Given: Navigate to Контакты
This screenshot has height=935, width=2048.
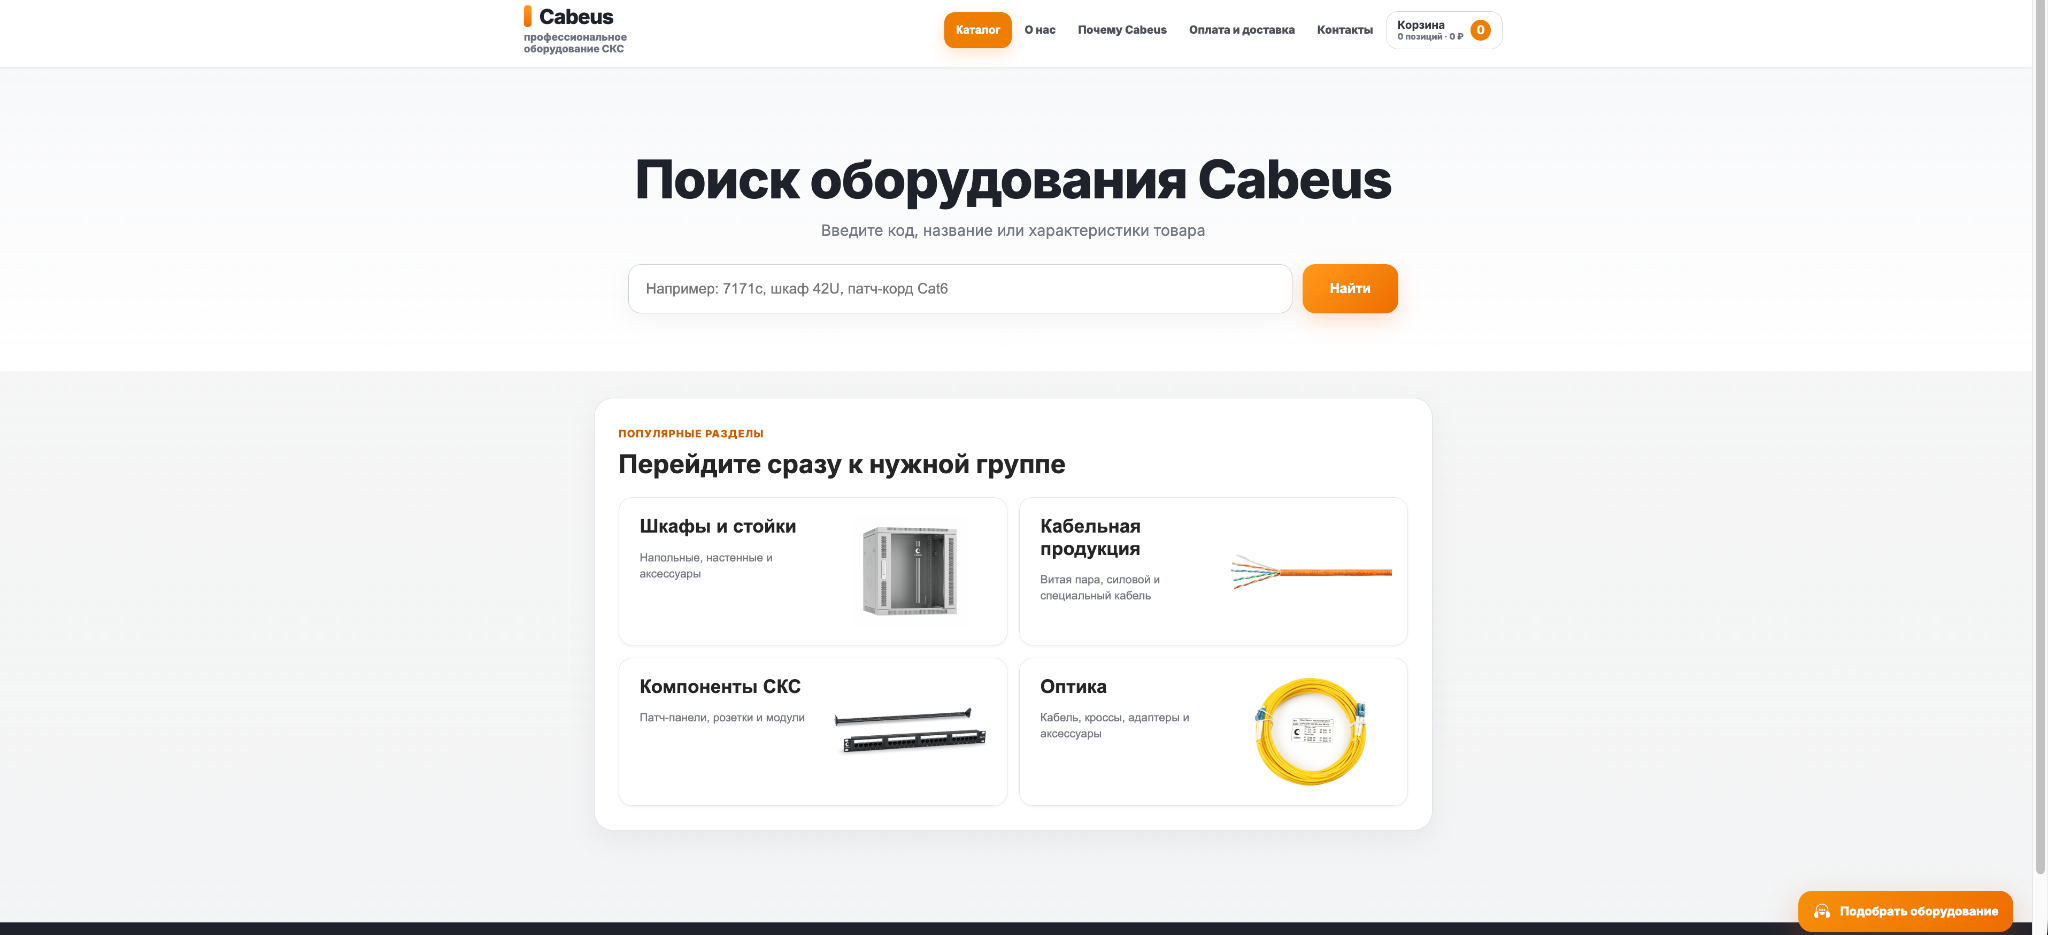Looking at the screenshot, I should pyautogui.click(x=1345, y=30).
